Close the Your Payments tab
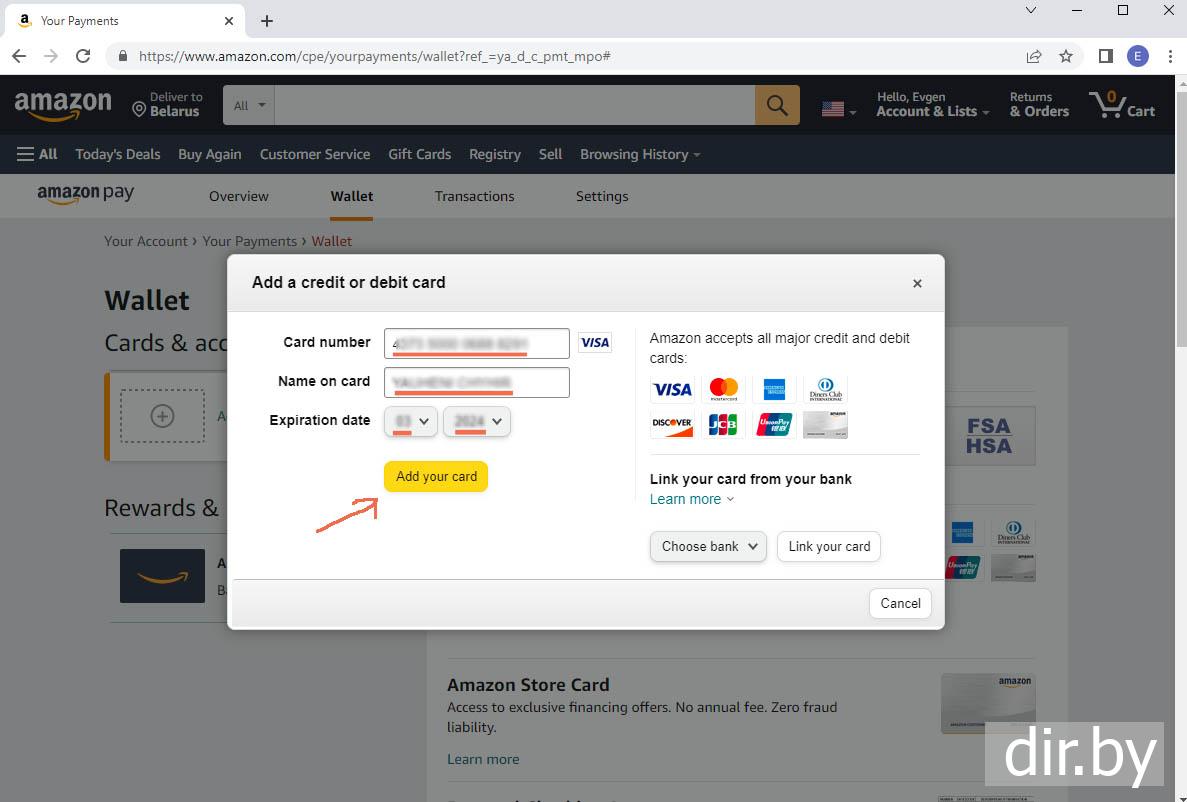 pyautogui.click(x=229, y=21)
